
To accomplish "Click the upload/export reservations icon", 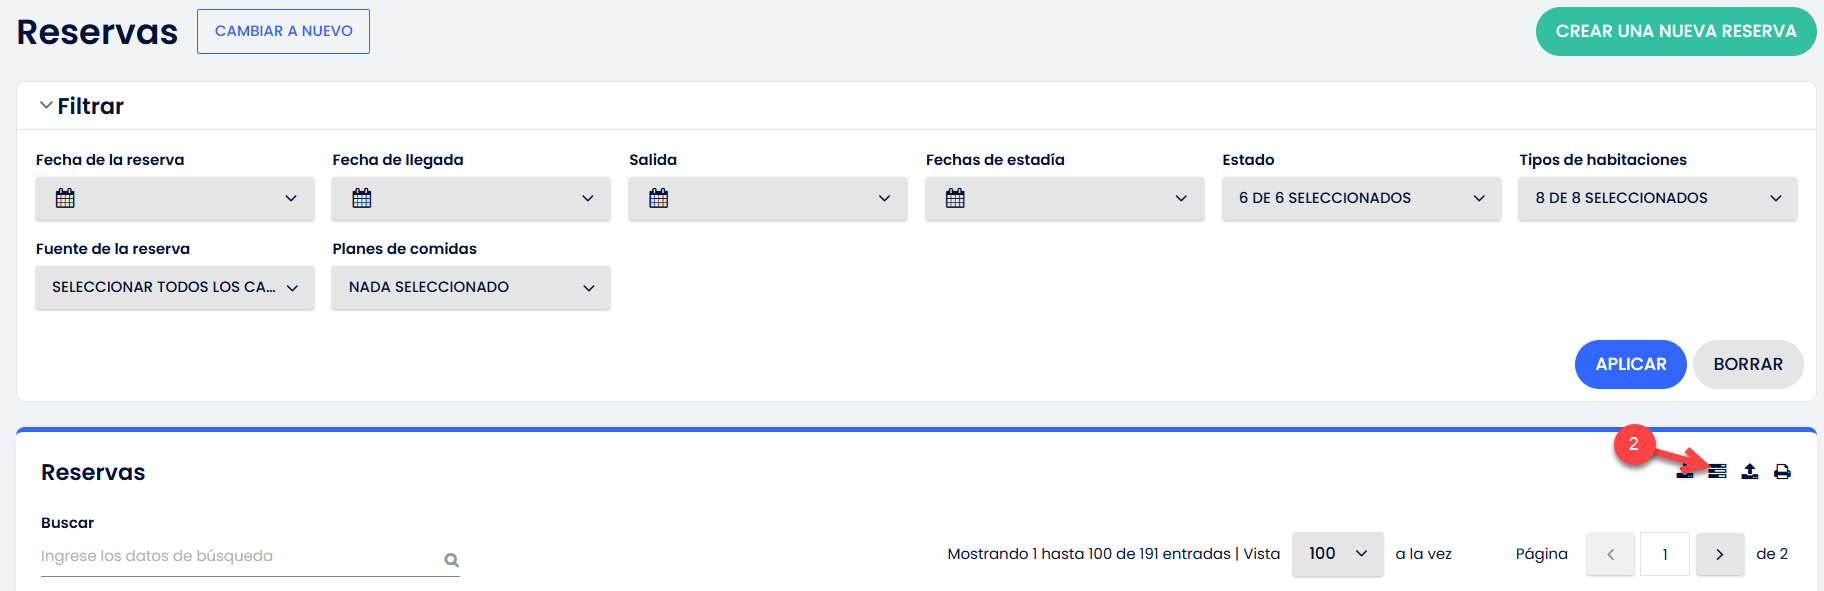I will pyautogui.click(x=1750, y=472).
